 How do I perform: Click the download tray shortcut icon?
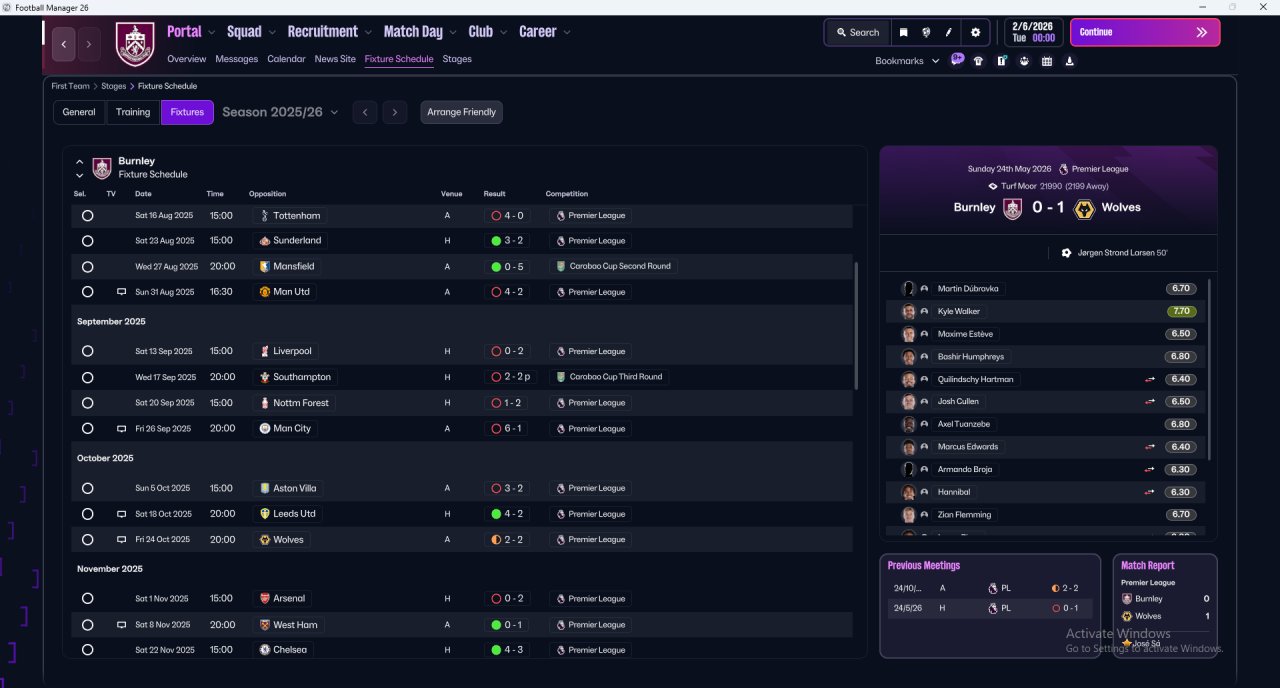click(1070, 61)
